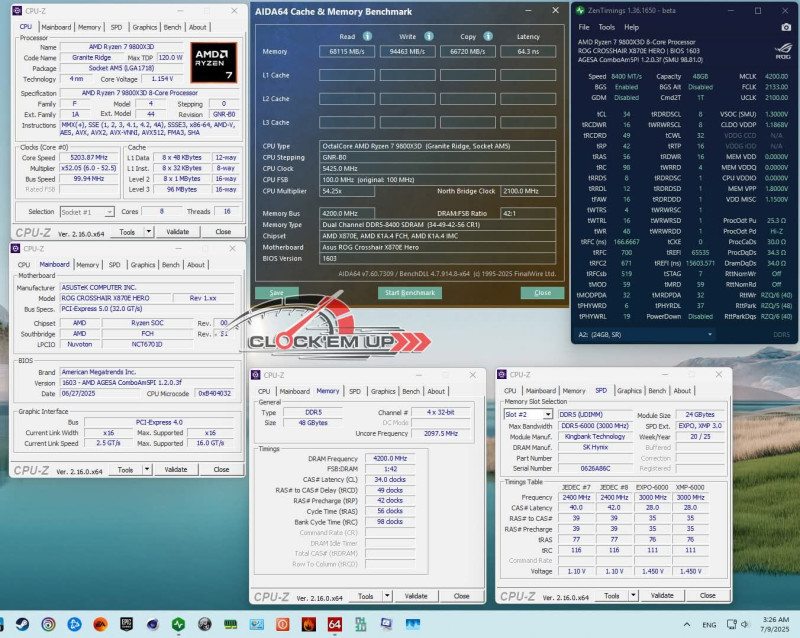This screenshot has width=800, height=638.
Task: Open the About tab in the CPU-Z SPD window
Action: tap(682, 390)
